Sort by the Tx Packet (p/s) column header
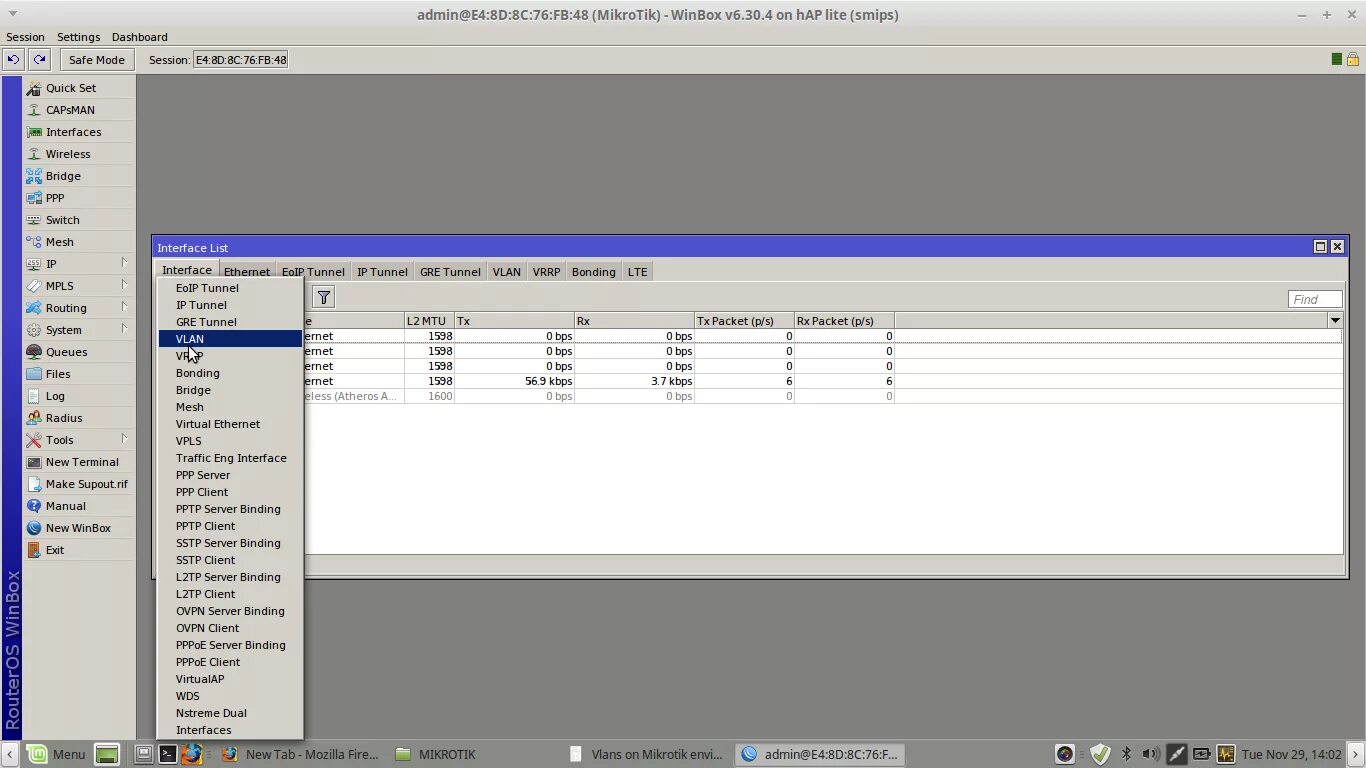Image resolution: width=1366 pixels, height=768 pixels. [x=744, y=321]
